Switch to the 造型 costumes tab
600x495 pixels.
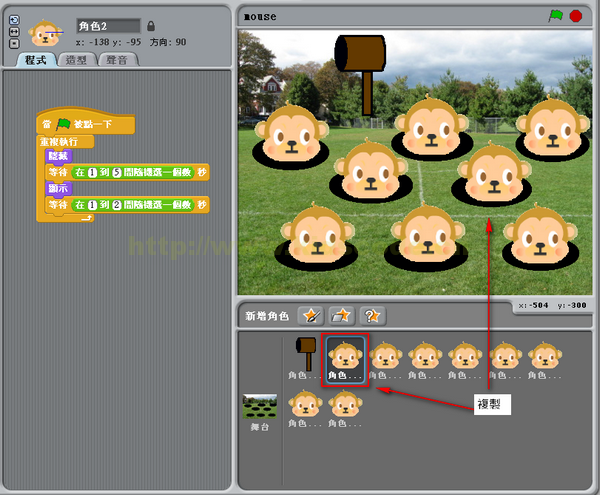pyautogui.click(x=77, y=60)
